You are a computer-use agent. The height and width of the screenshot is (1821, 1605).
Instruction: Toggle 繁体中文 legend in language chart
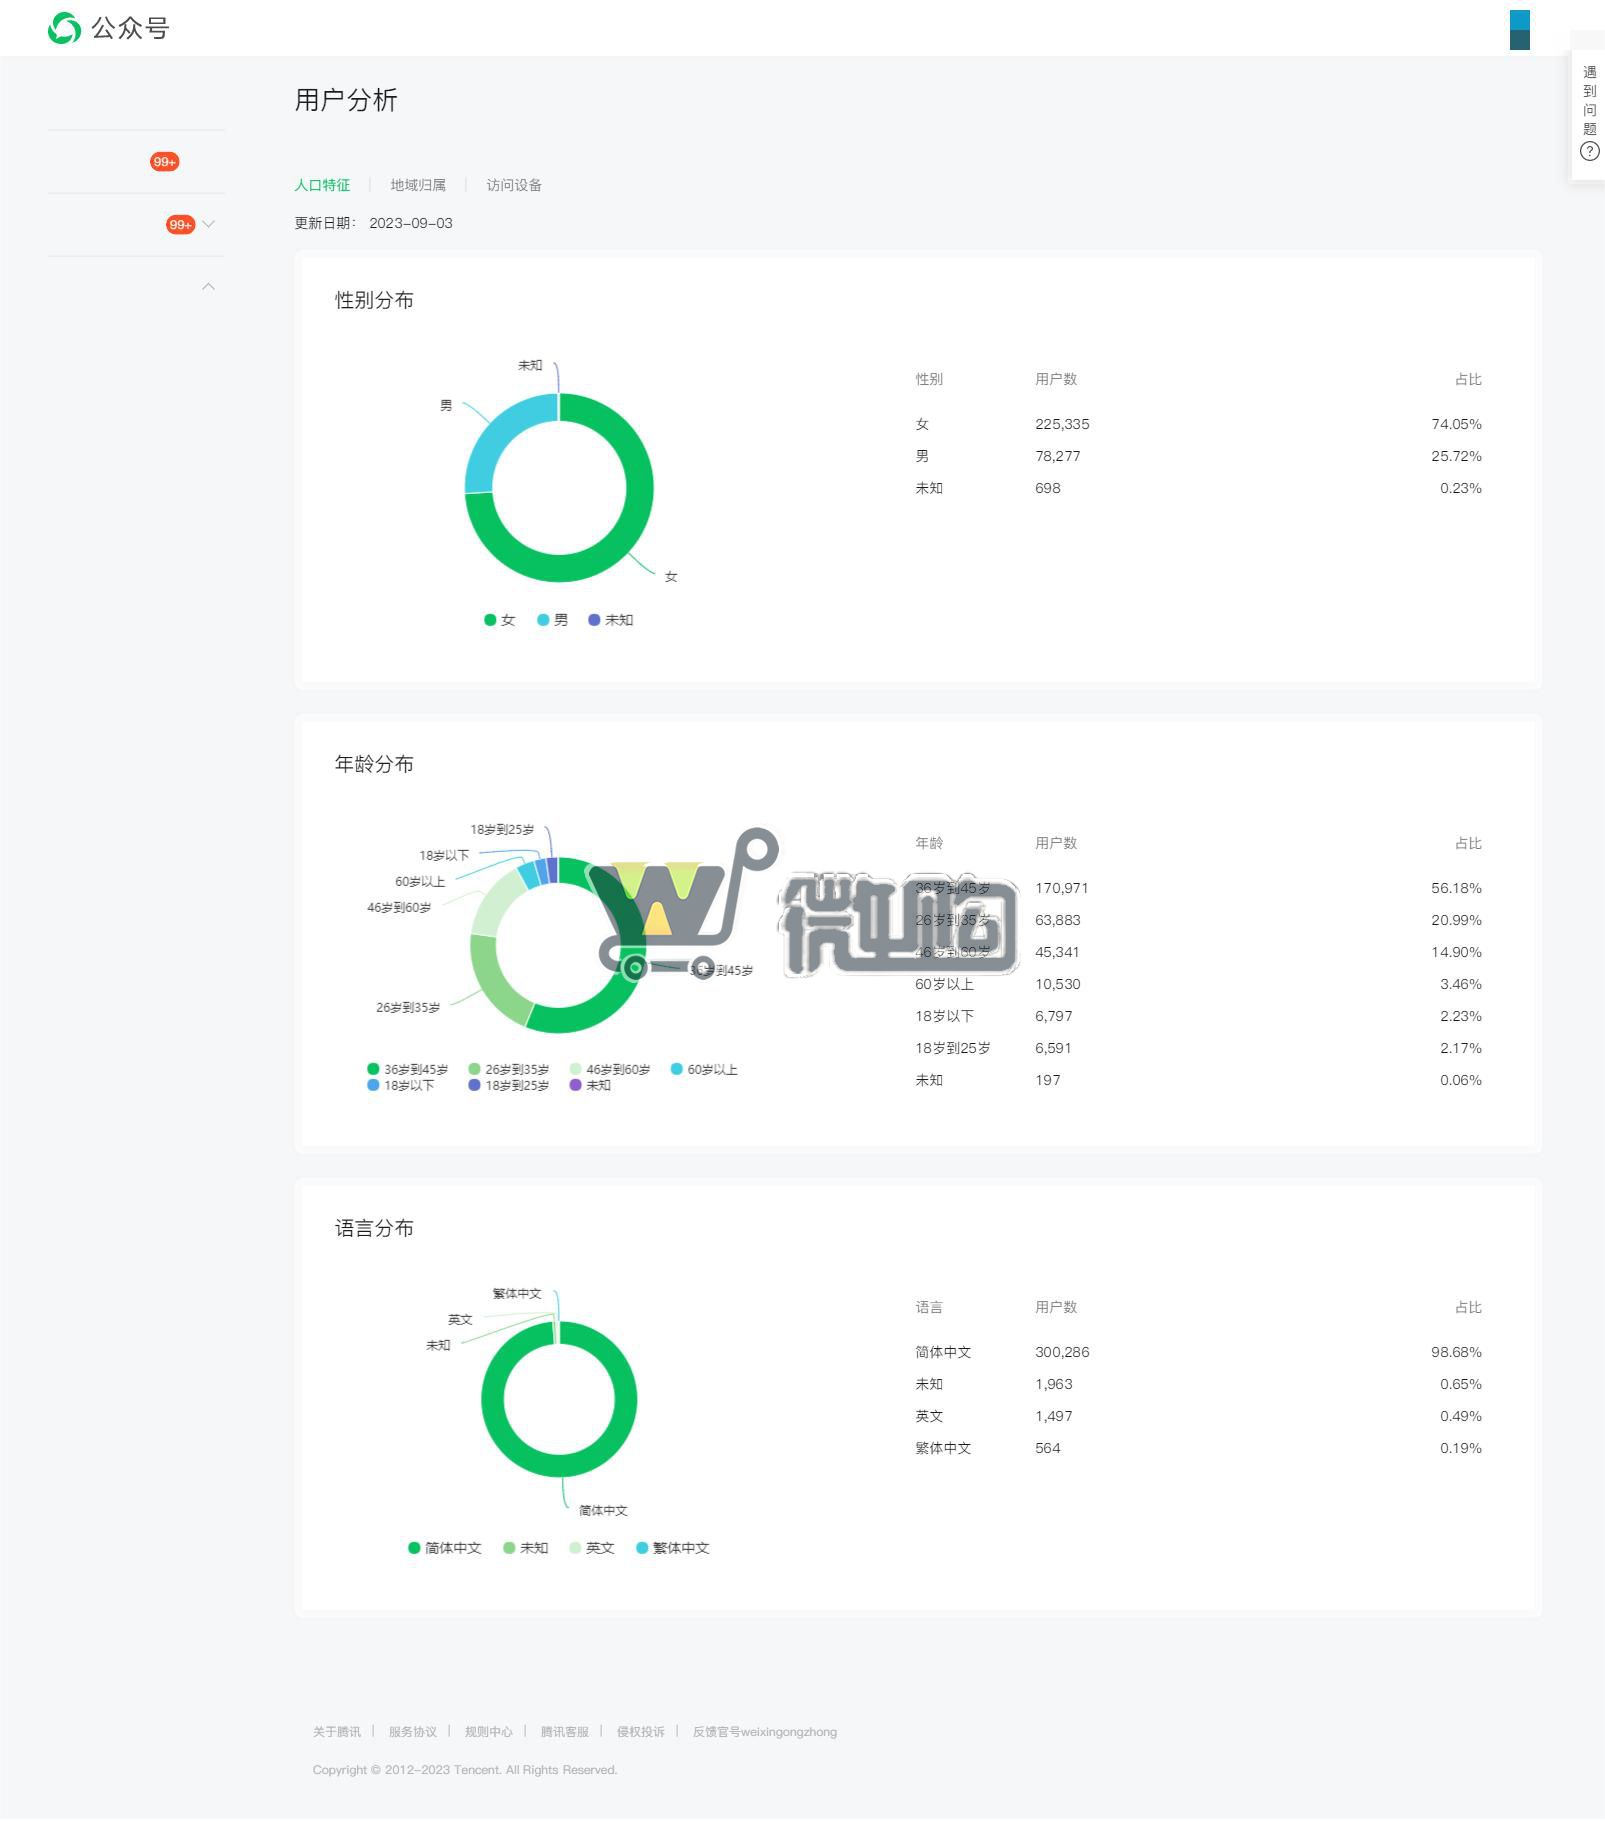(673, 1548)
